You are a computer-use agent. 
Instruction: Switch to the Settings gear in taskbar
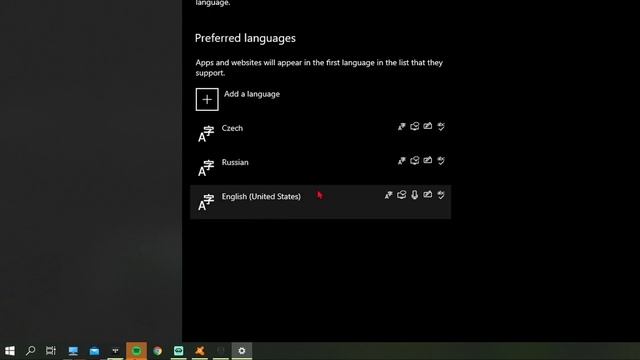[242, 351]
